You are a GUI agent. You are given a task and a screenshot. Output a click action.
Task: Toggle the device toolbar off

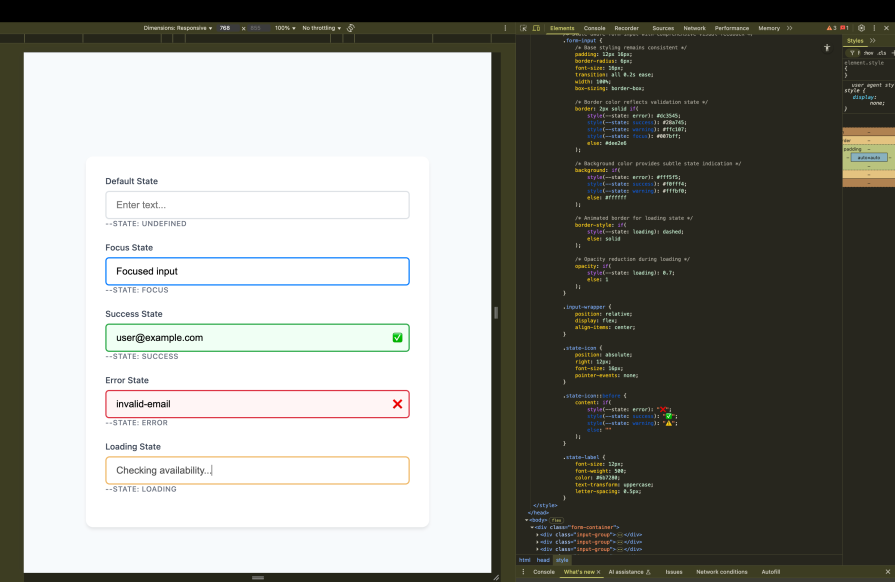point(536,29)
